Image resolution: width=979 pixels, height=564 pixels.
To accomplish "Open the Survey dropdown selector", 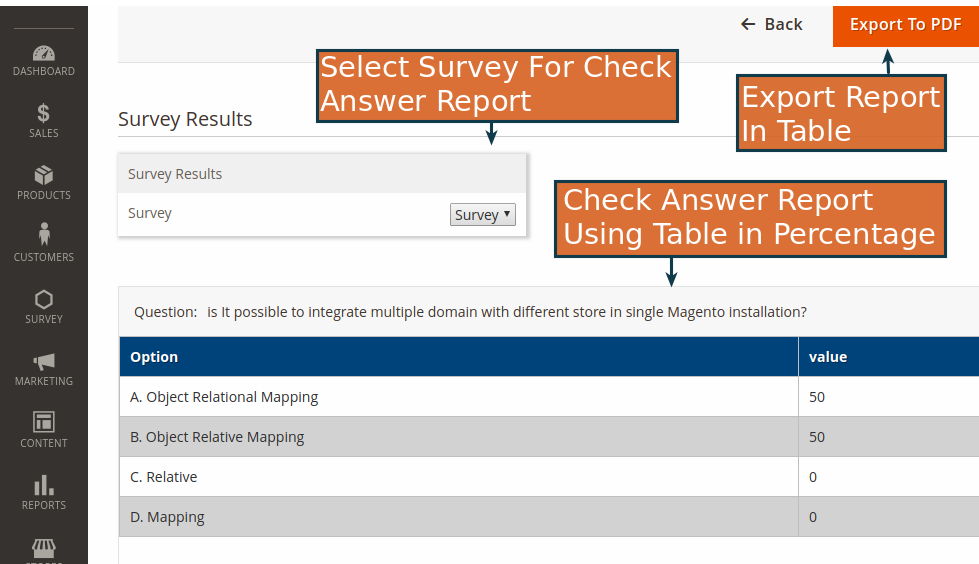I will tap(483, 215).
